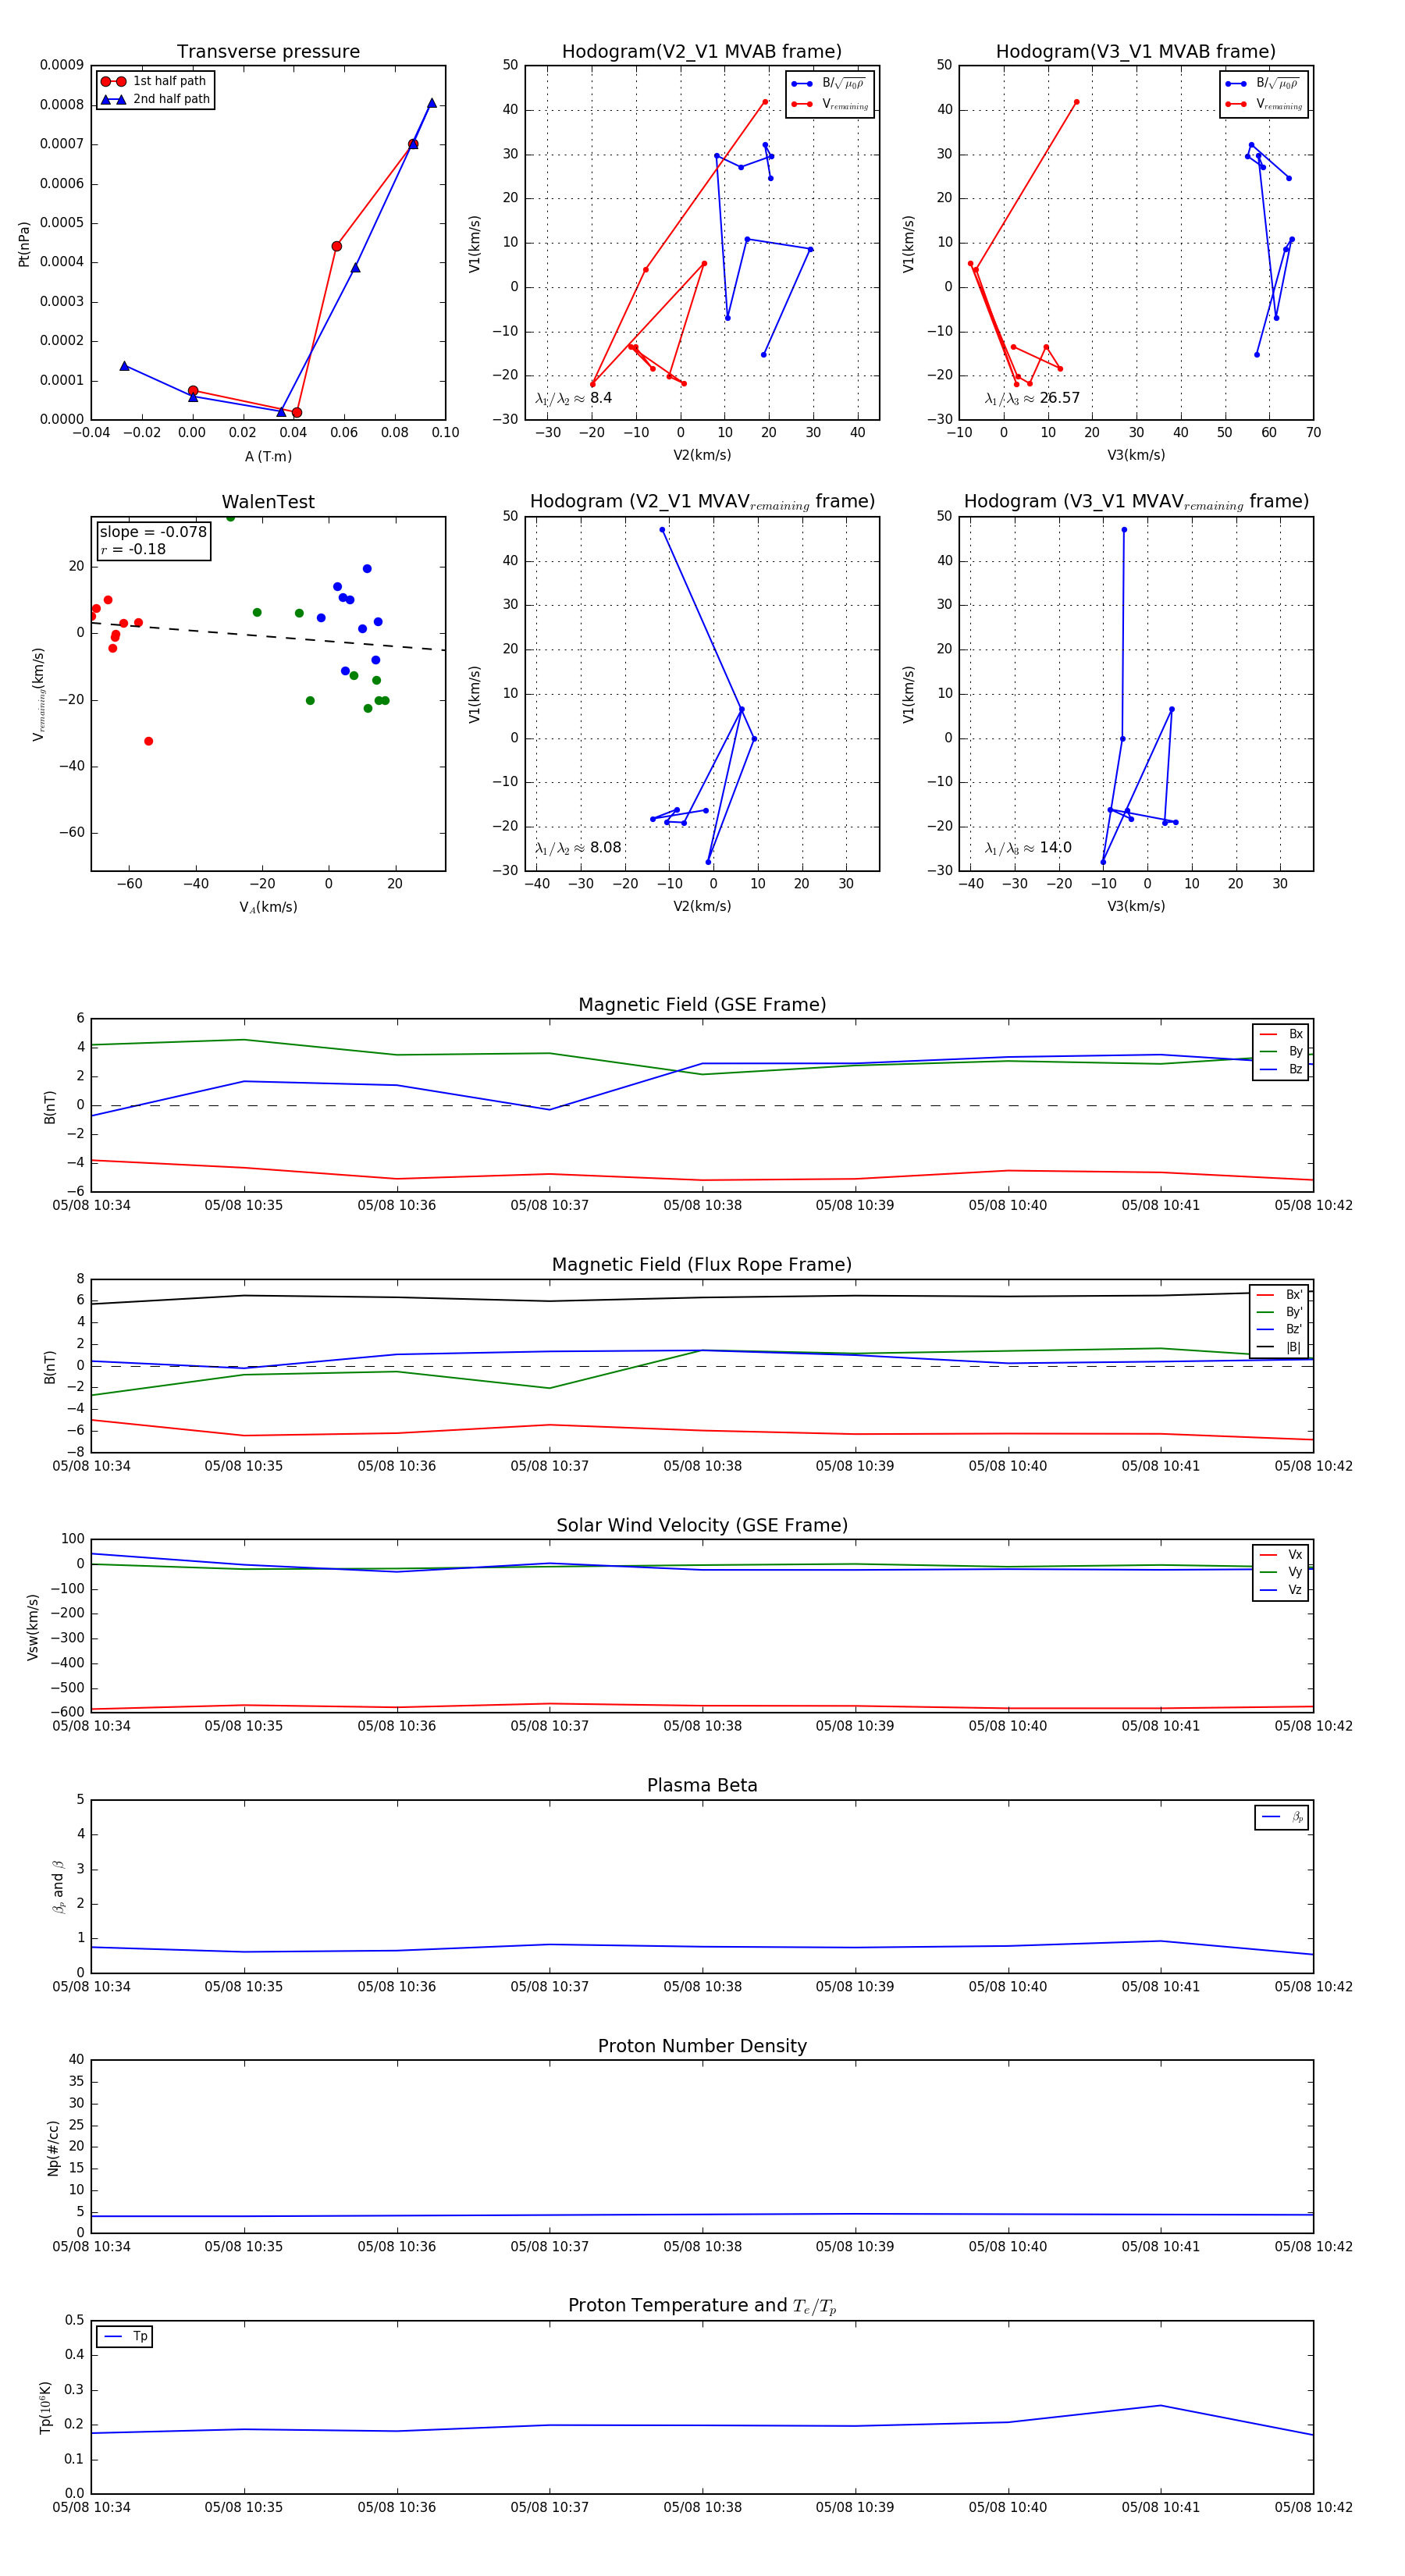Click the 'Vsw(km/s)' y-axis label

click(x=33, y=1626)
